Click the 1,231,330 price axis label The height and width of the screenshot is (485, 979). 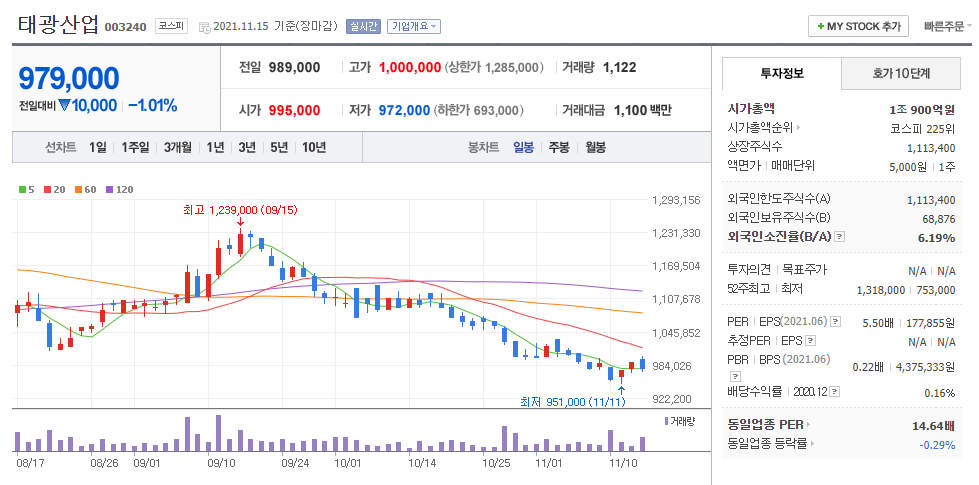676,233
